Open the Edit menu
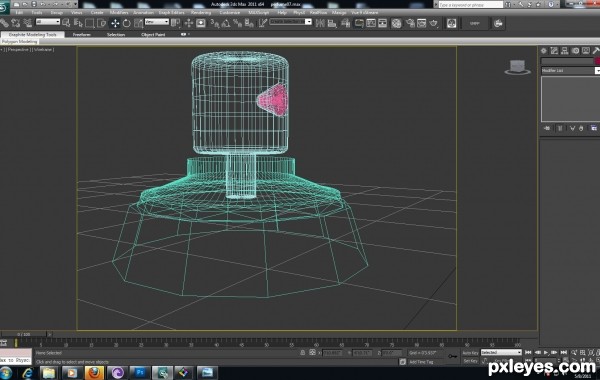The image size is (600, 380). [19, 13]
